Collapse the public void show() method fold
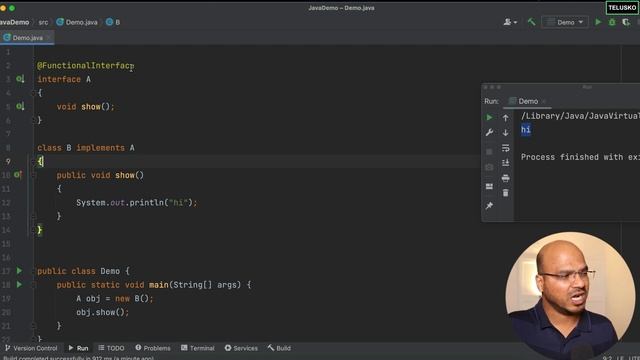 (34, 175)
